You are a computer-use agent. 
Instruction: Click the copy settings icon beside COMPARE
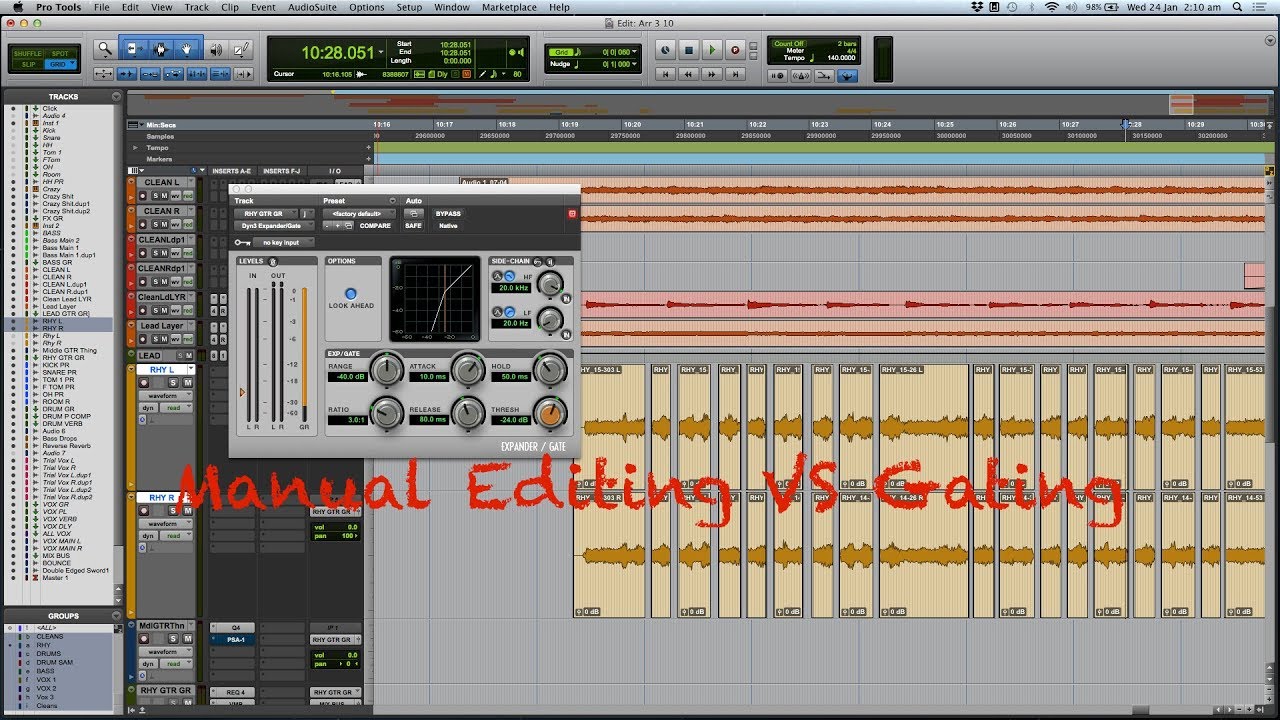coord(348,226)
